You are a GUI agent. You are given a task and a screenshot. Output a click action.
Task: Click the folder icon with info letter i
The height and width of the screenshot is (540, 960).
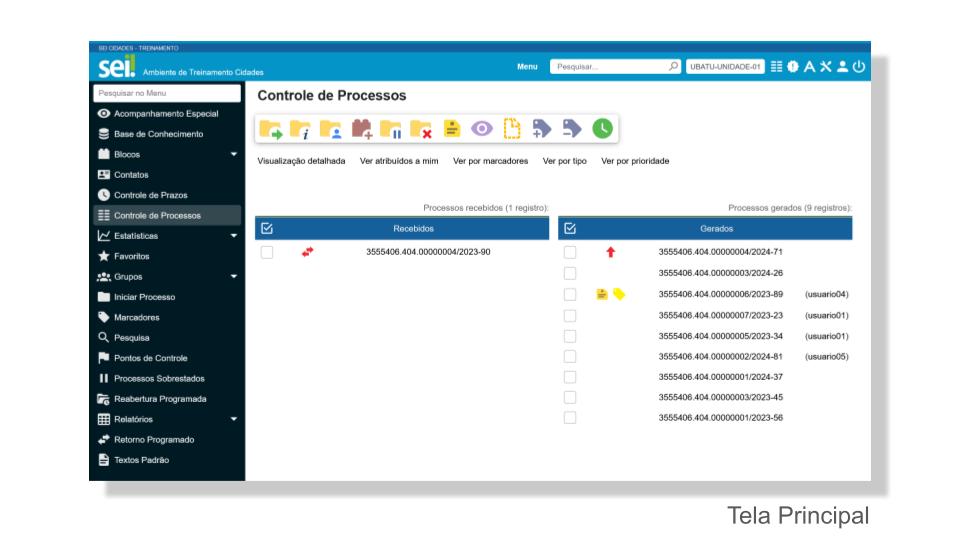click(x=300, y=129)
